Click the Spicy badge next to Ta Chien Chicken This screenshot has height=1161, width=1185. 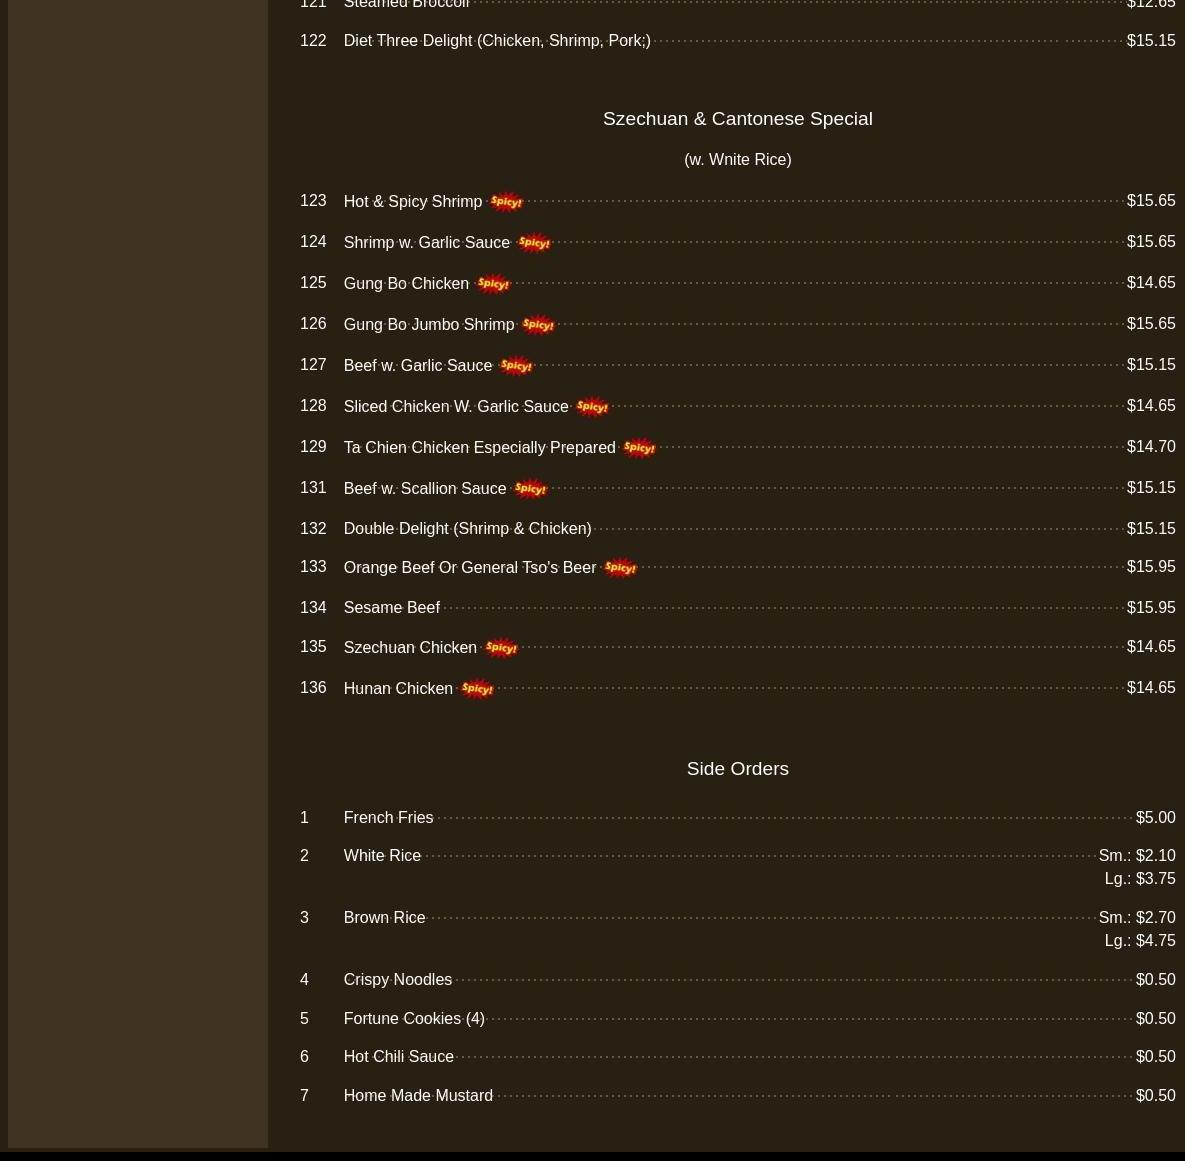tap(639, 448)
